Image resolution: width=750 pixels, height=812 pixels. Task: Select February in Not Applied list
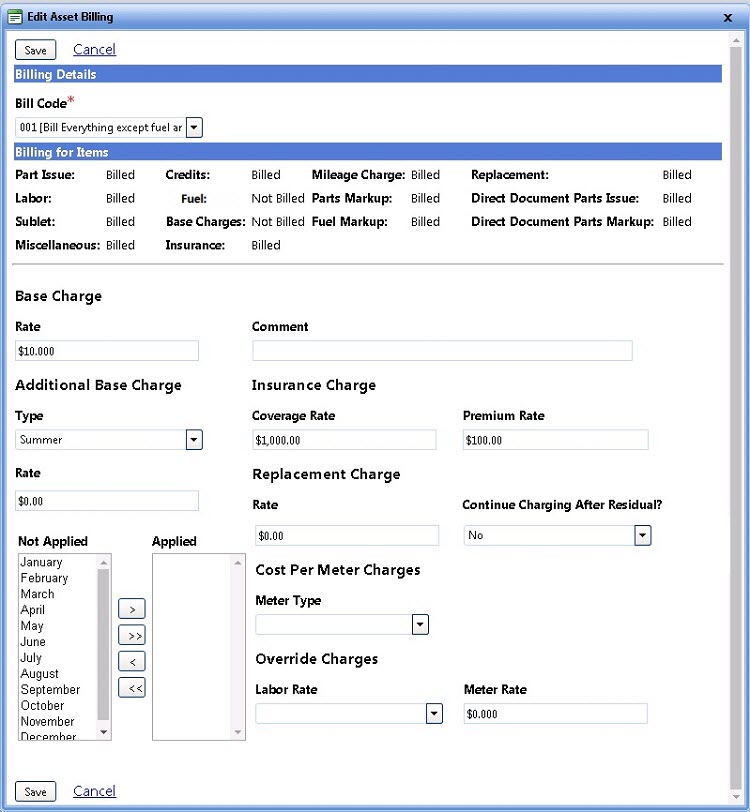pyautogui.click(x=44, y=578)
